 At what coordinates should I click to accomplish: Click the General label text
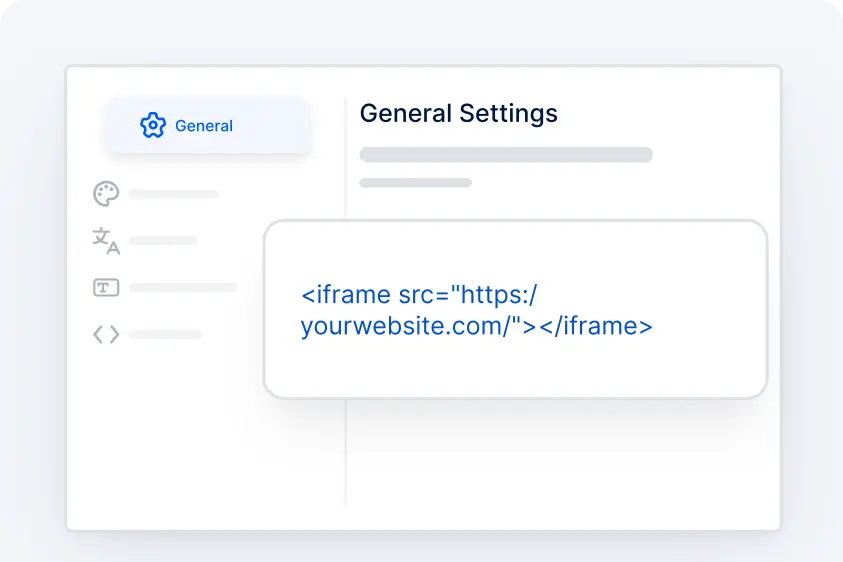[x=203, y=126]
